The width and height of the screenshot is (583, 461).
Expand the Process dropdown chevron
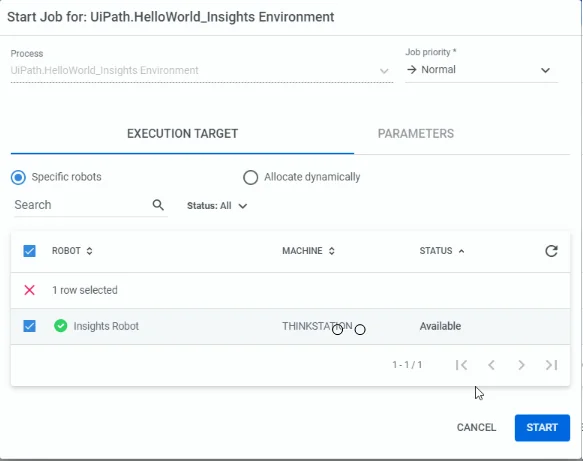[x=384, y=71]
